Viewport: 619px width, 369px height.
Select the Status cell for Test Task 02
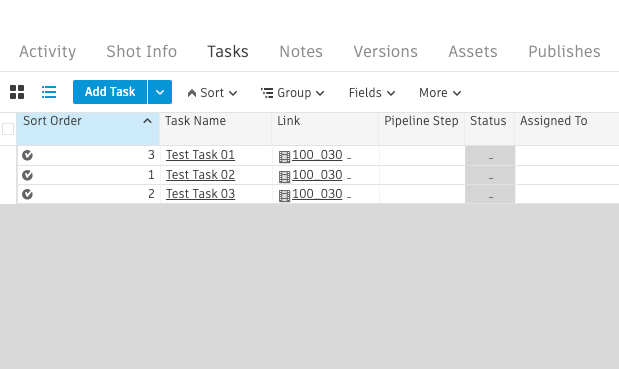pos(490,175)
